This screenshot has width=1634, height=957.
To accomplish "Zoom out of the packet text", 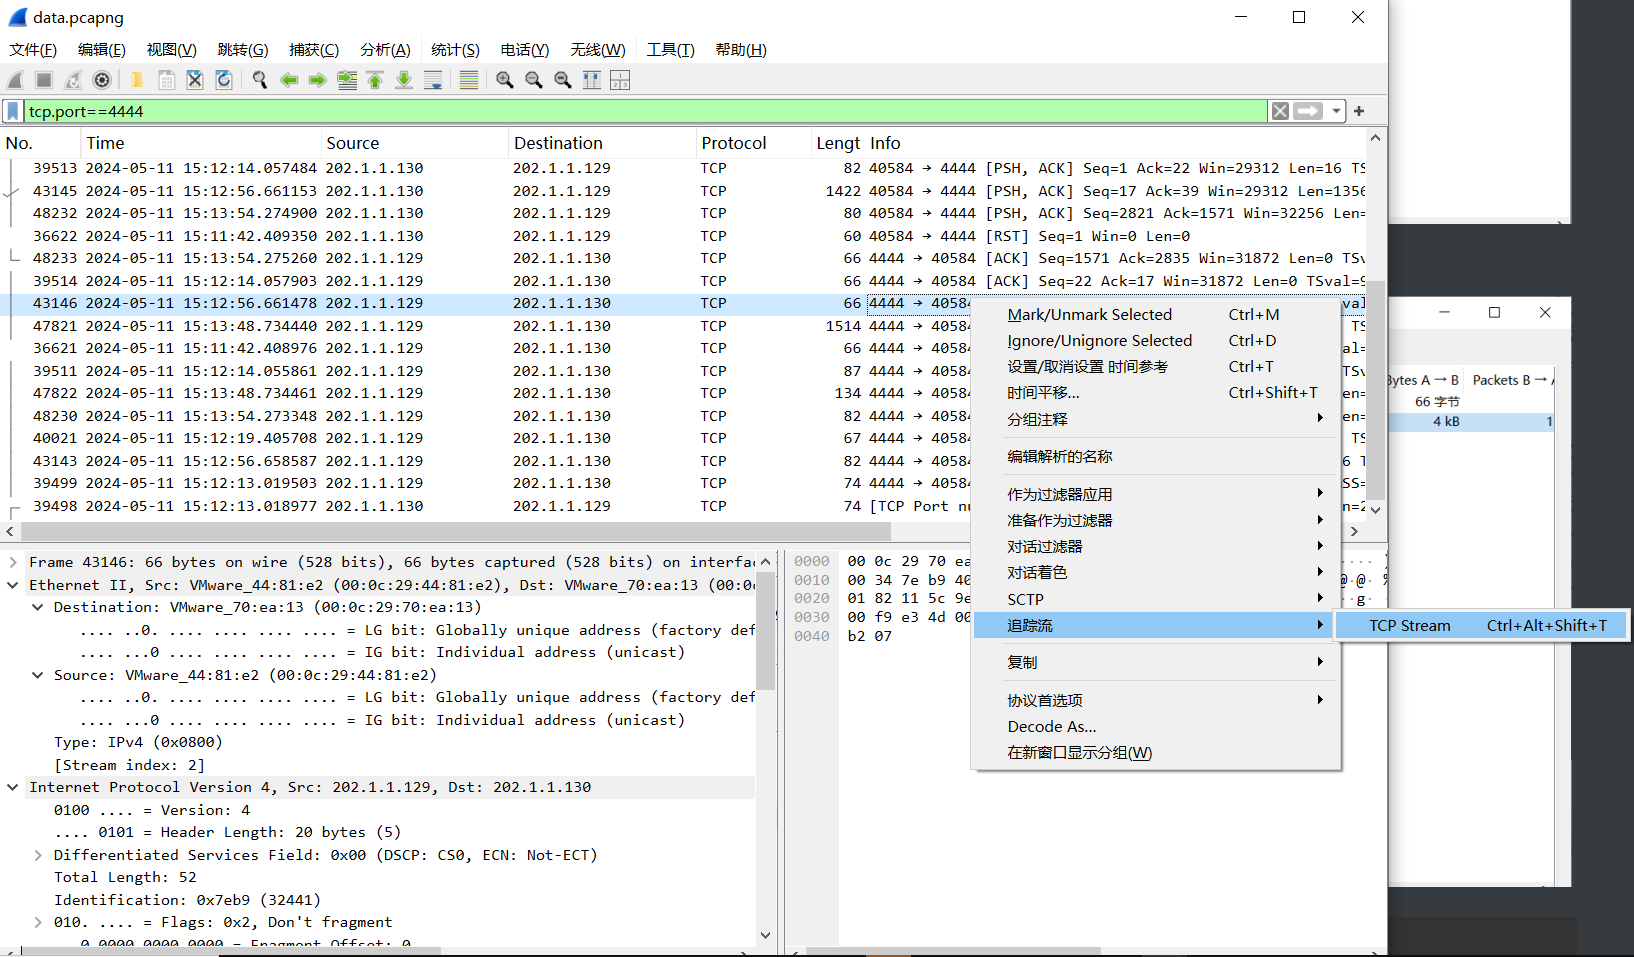I will click(x=534, y=80).
